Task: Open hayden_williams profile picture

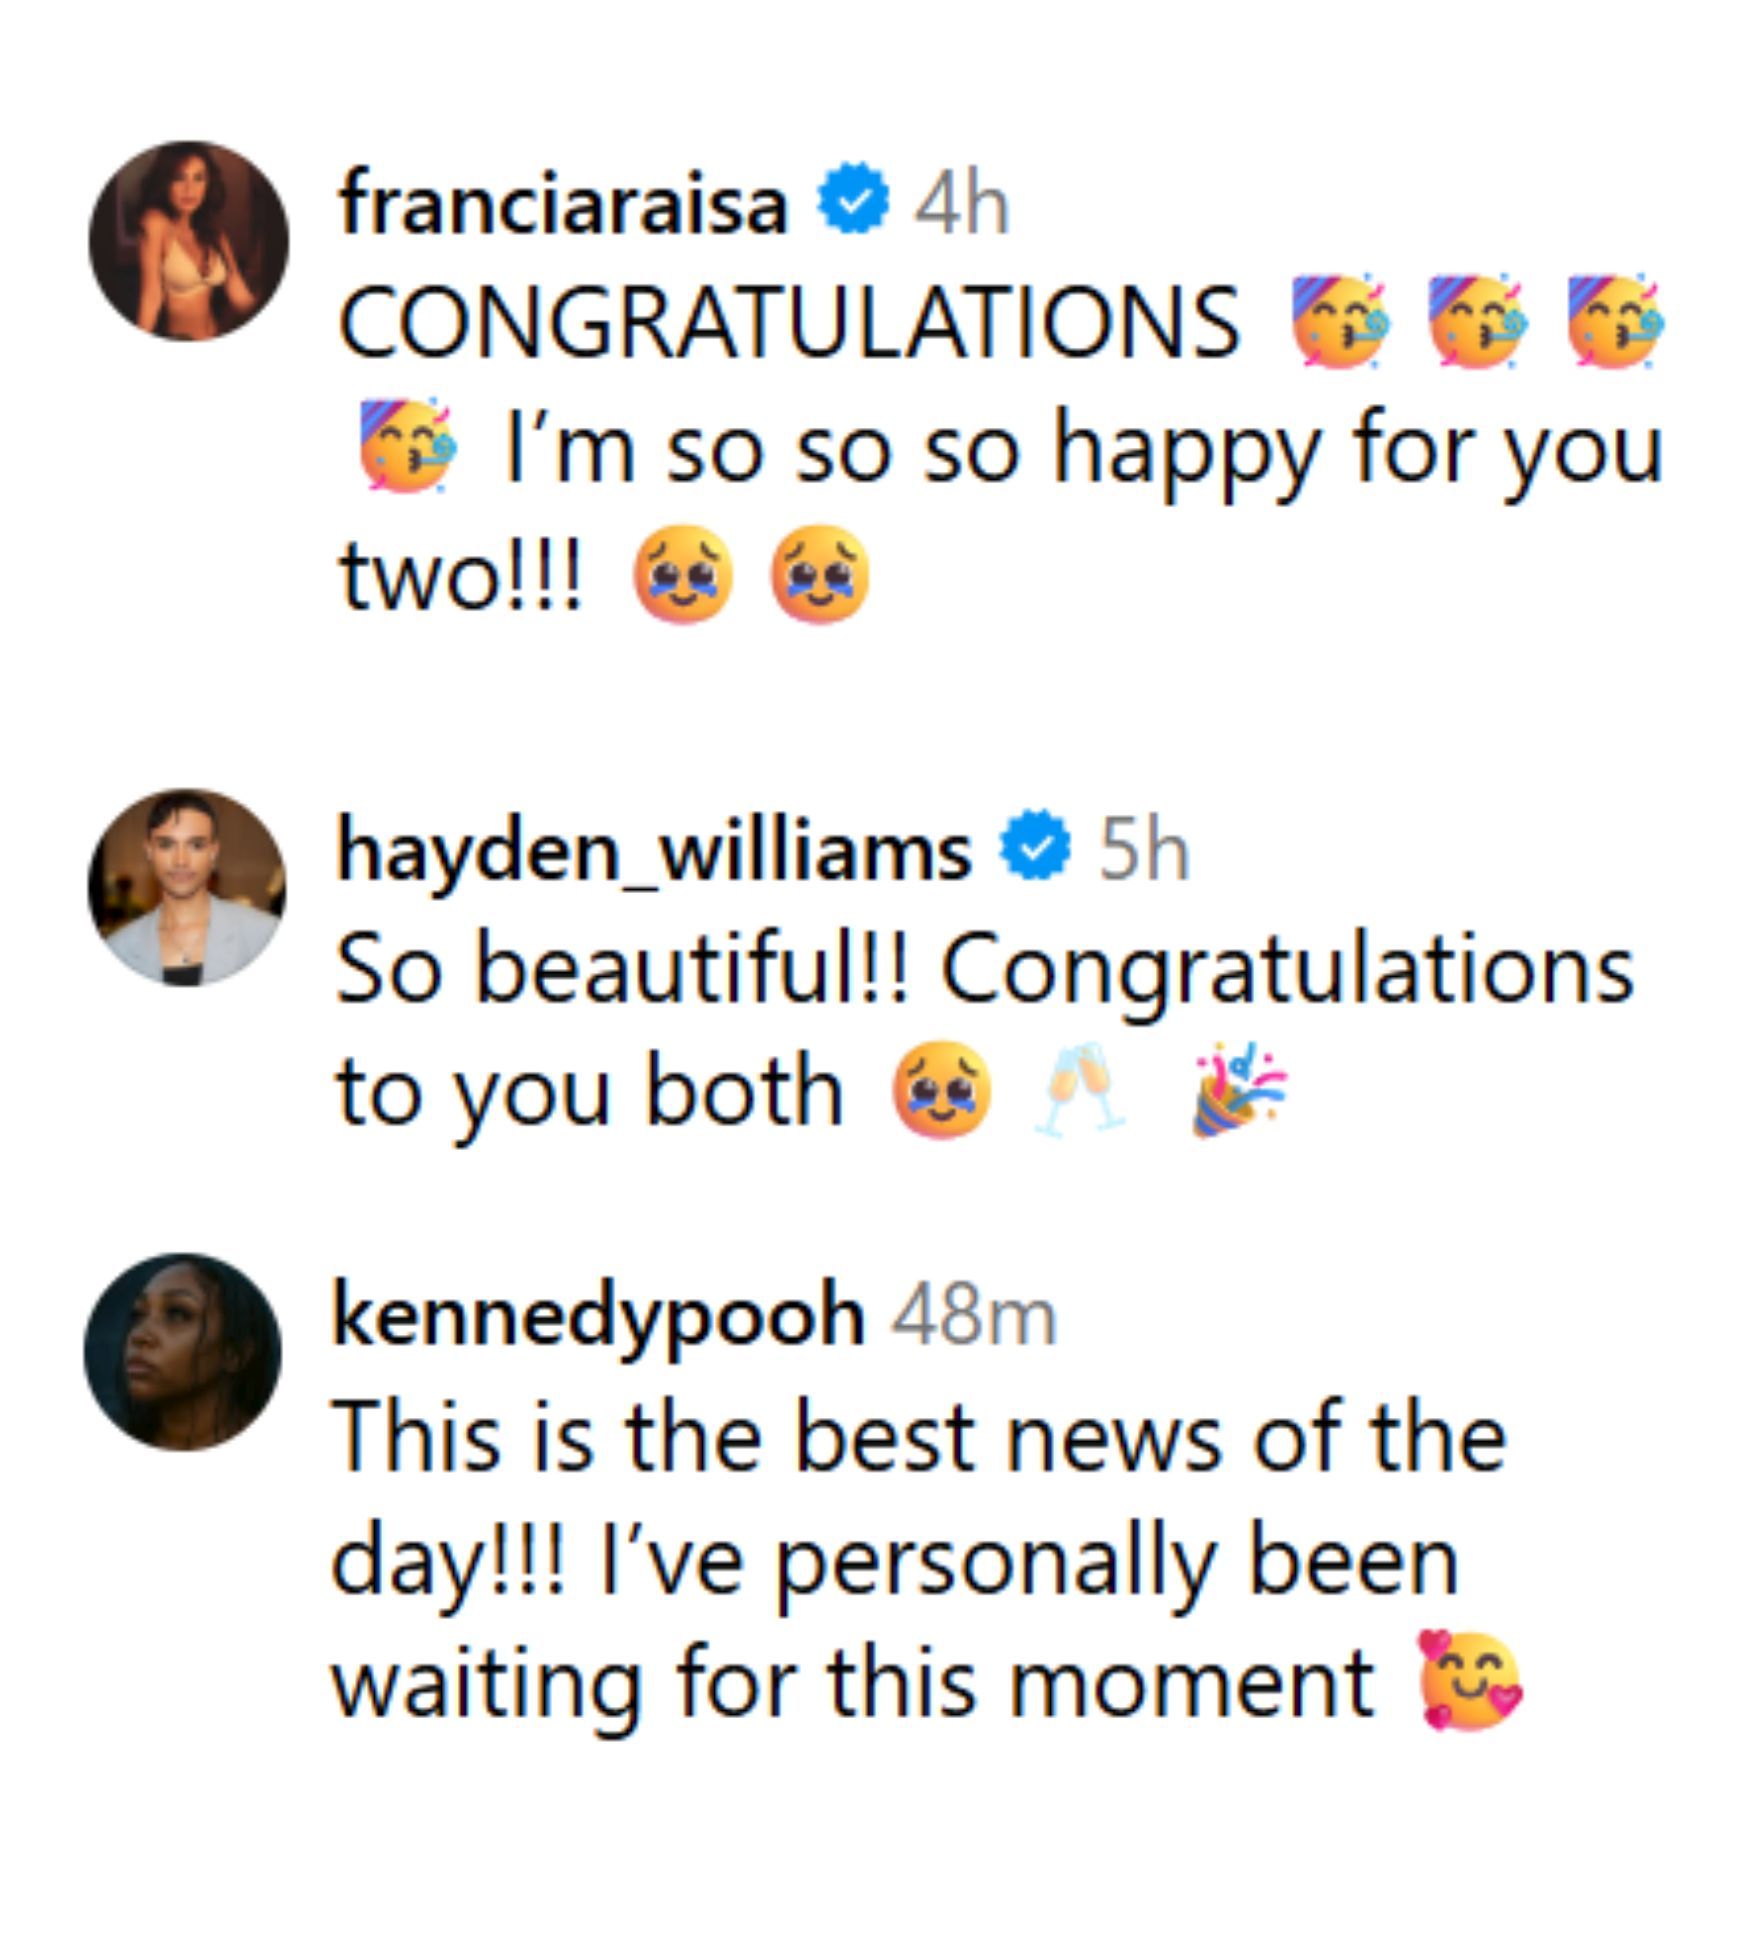Action: 187,887
